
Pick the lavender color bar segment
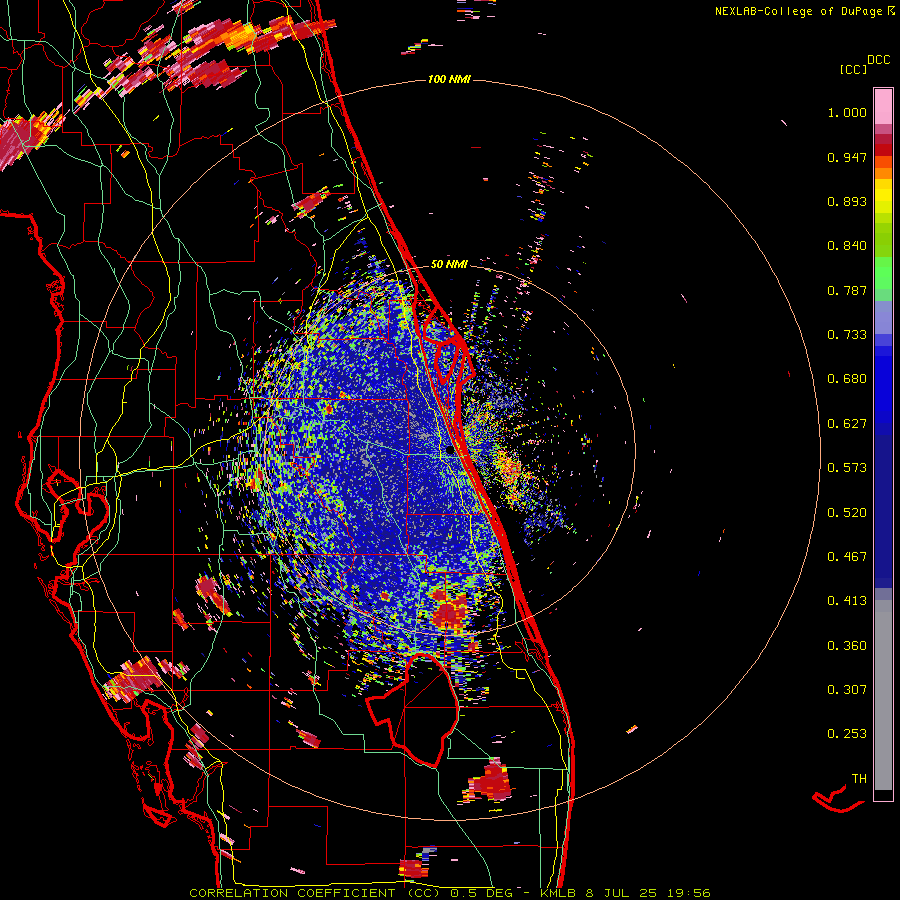click(883, 317)
